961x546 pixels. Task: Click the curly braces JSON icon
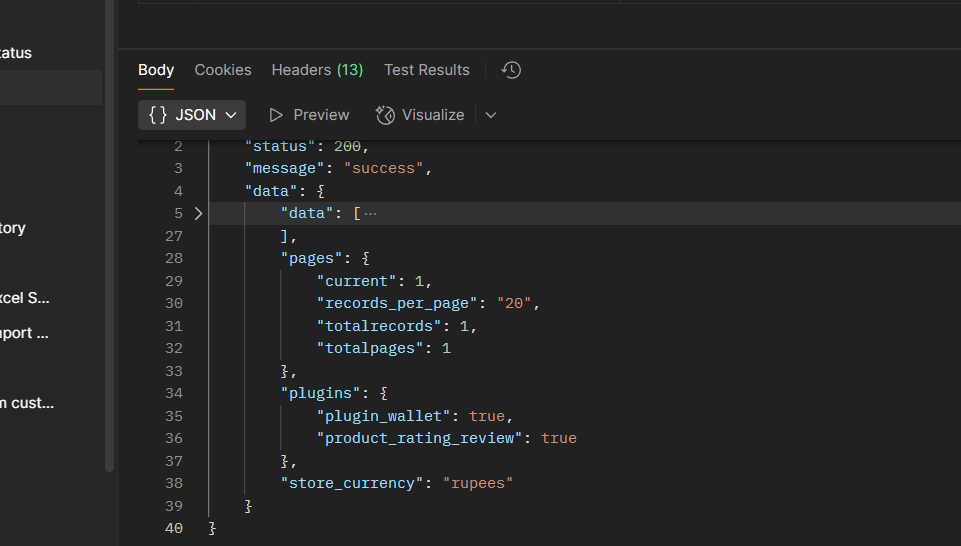[x=158, y=115]
